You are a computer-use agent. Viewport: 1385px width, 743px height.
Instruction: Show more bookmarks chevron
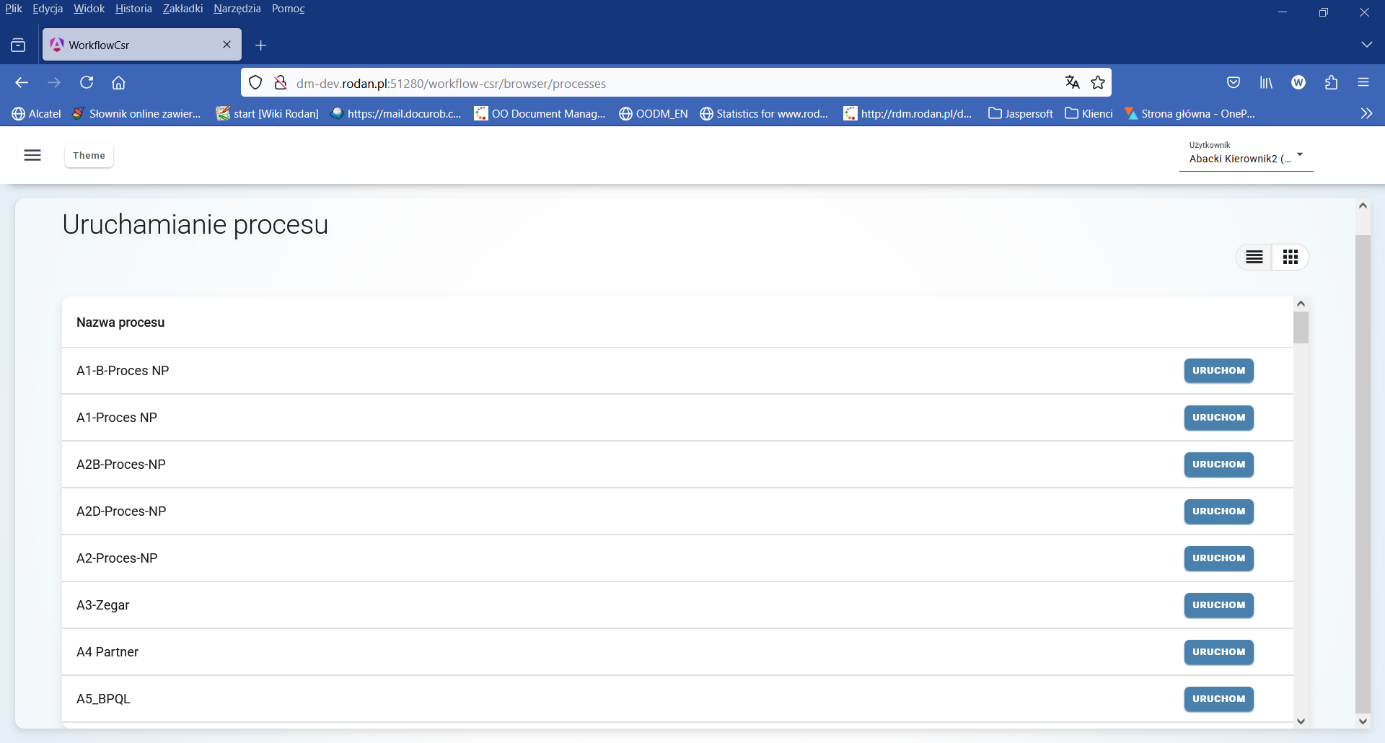pos(1366,113)
